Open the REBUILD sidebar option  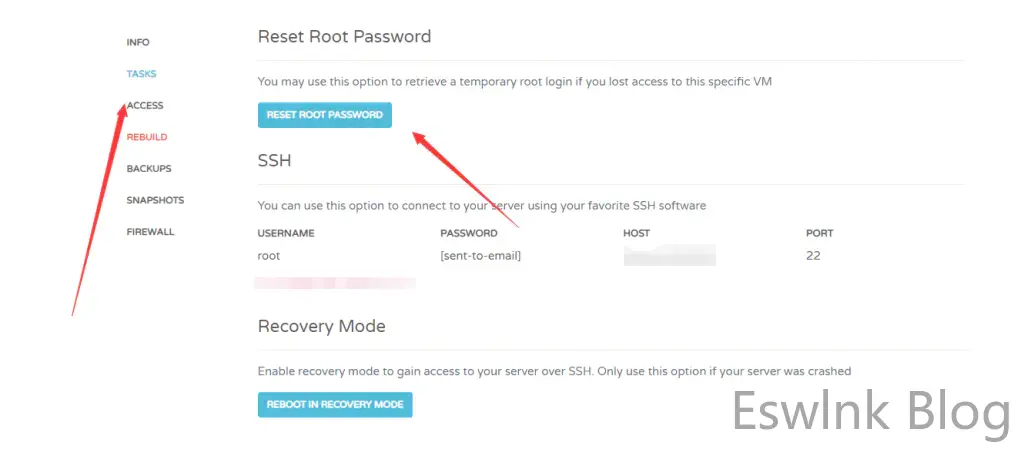point(147,137)
